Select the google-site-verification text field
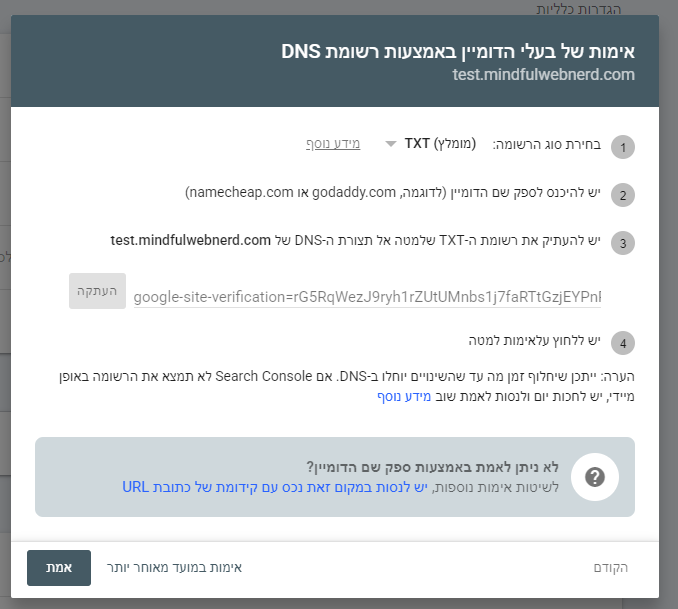The height and width of the screenshot is (609, 678). (367, 297)
